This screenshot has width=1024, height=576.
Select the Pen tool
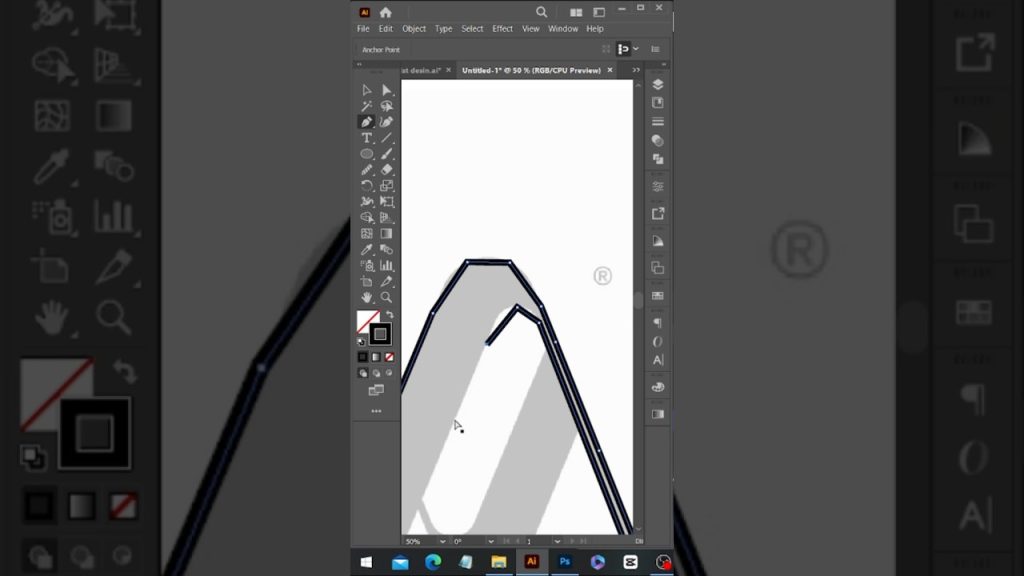pyautogui.click(x=366, y=121)
